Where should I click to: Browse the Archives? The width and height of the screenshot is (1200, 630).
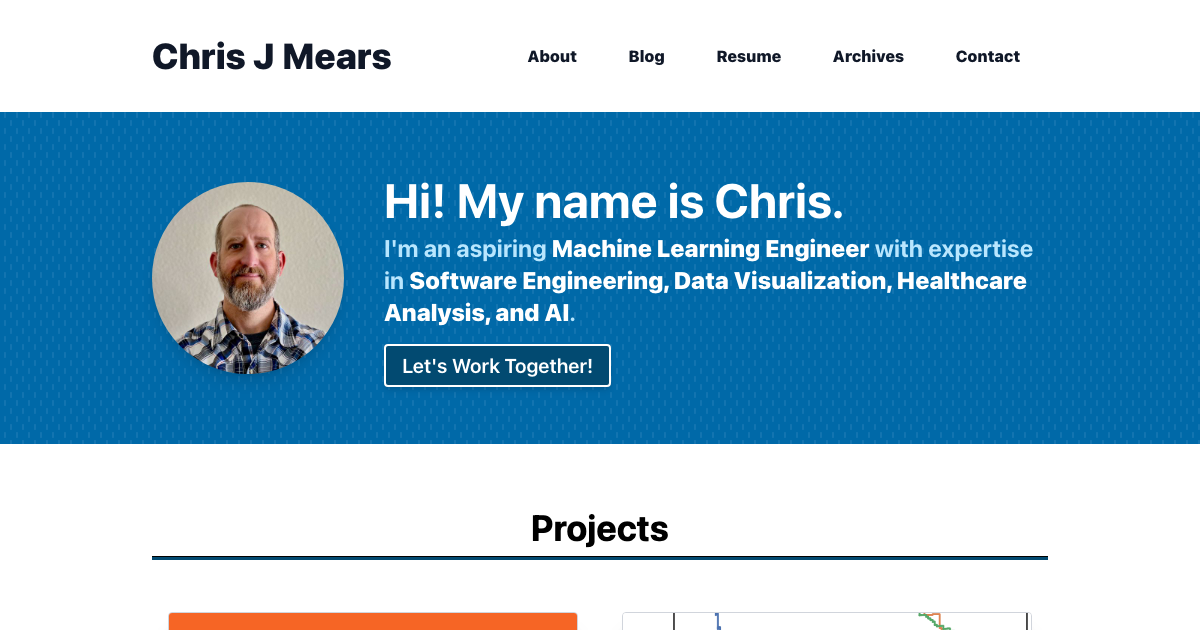click(x=867, y=57)
